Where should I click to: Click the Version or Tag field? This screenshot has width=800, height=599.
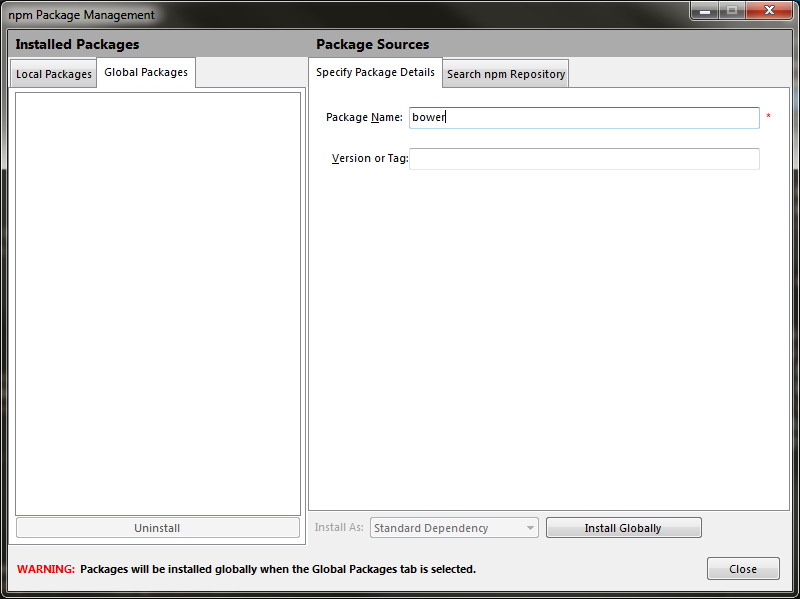584,159
